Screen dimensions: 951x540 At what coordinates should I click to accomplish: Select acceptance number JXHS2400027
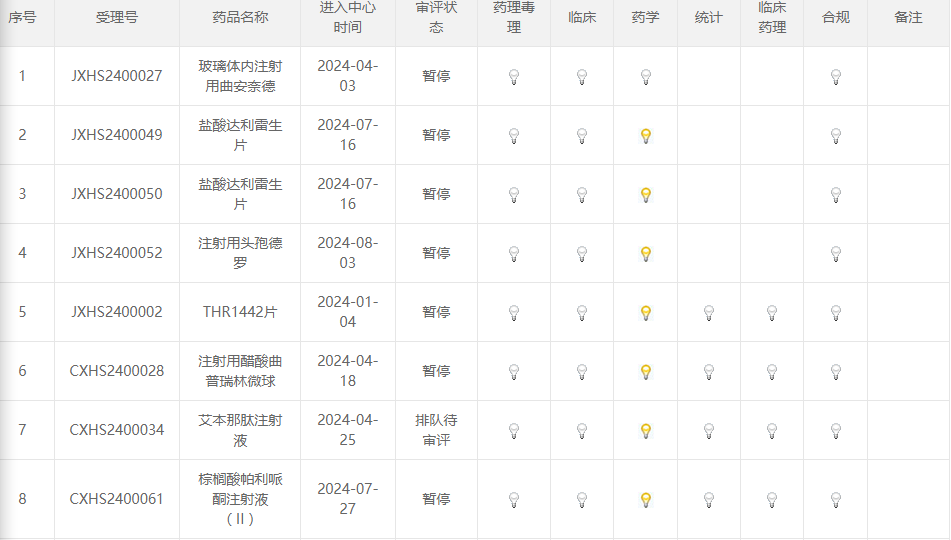coord(117,76)
